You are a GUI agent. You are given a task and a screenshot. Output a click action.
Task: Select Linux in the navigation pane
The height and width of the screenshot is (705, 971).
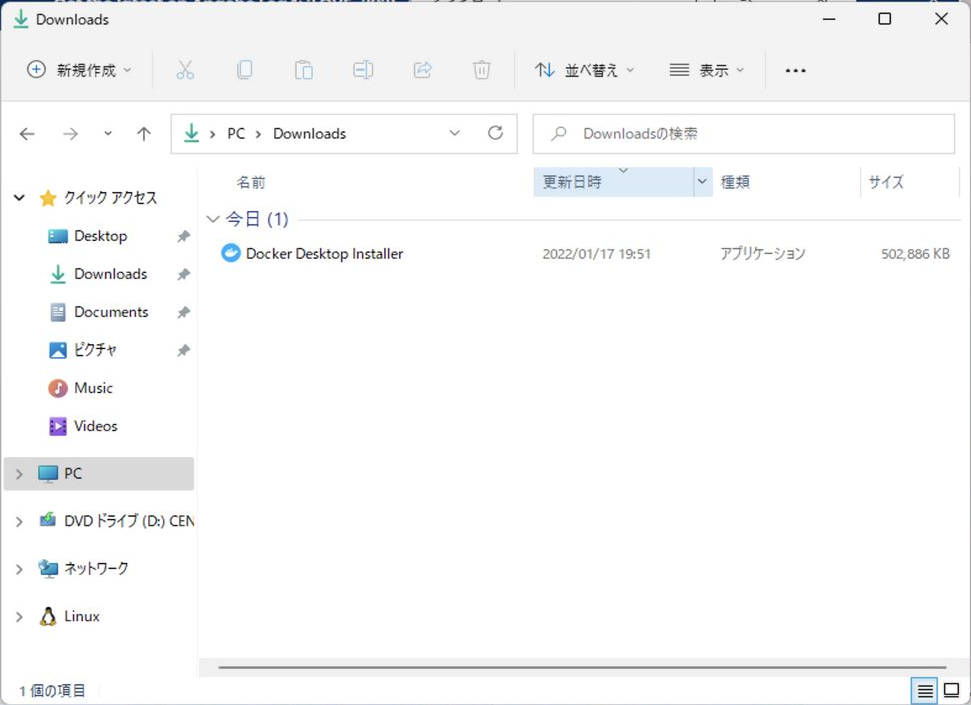81,616
